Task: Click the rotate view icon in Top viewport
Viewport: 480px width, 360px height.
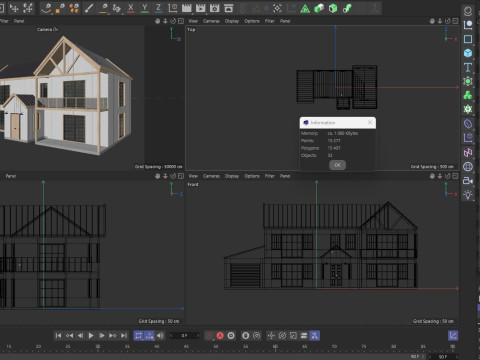Action: (448, 21)
